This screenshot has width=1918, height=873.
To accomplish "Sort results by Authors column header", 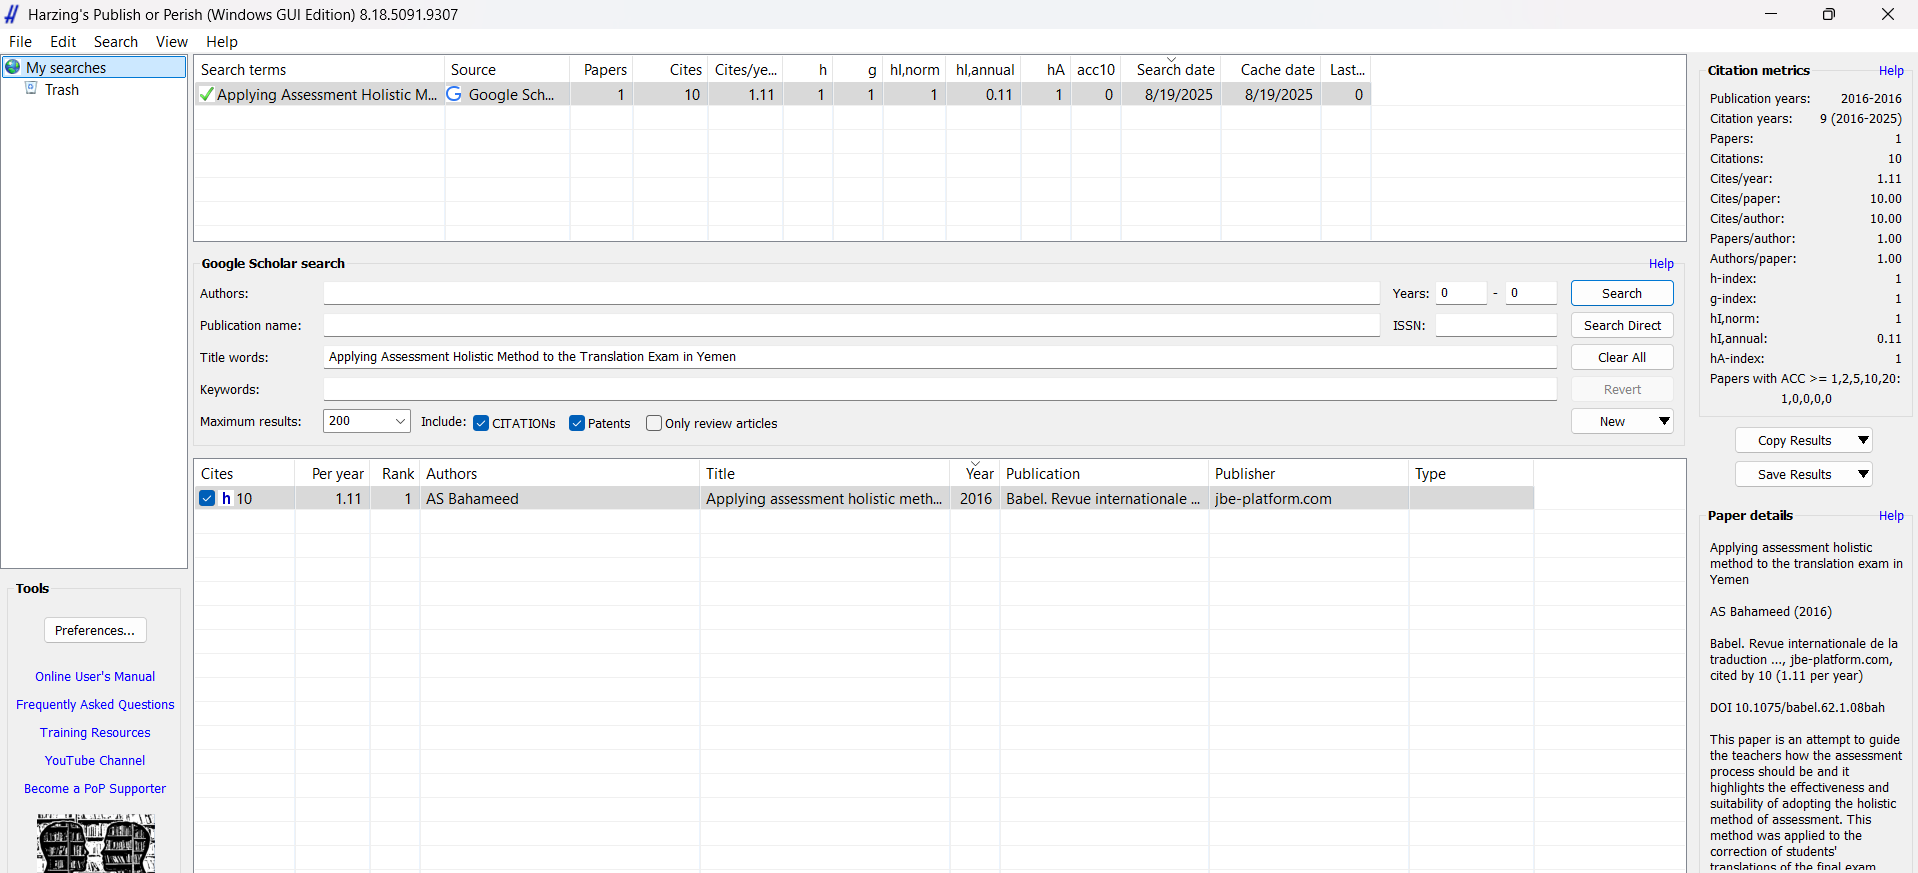I will pos(560,473).
